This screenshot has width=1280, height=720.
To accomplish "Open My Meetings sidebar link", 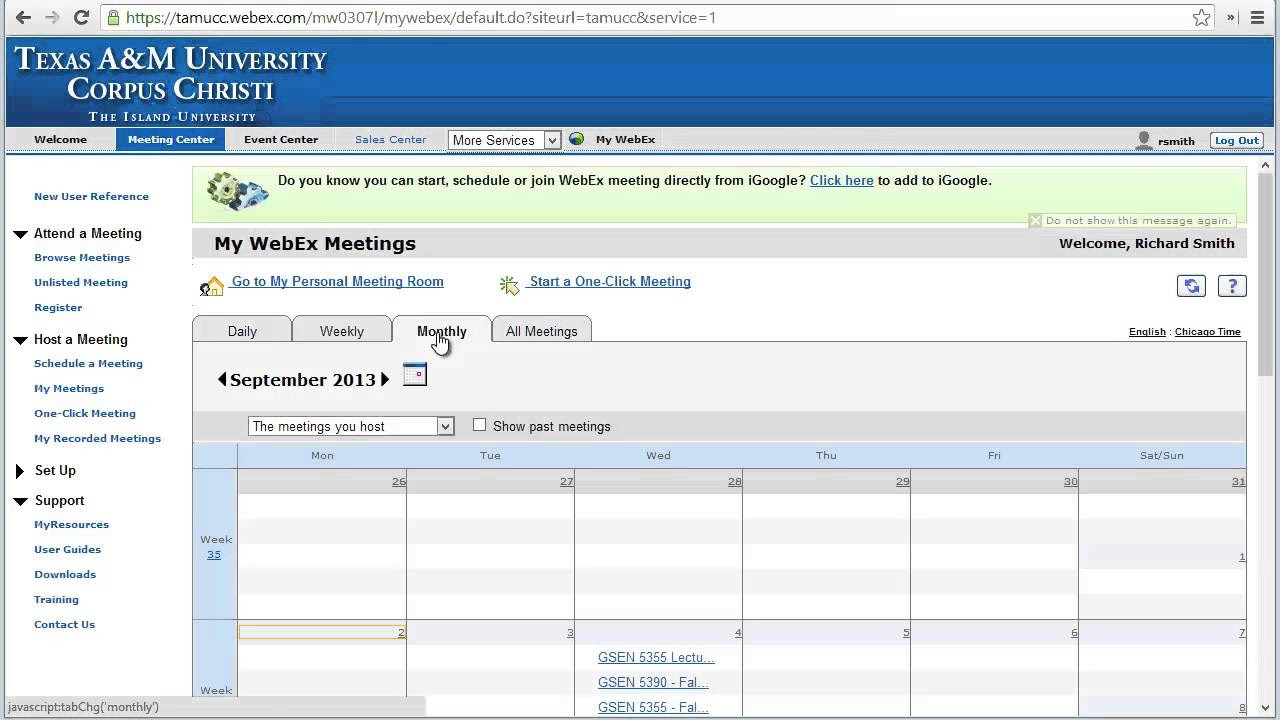I will pyautogui.click(x=69, y=389).
